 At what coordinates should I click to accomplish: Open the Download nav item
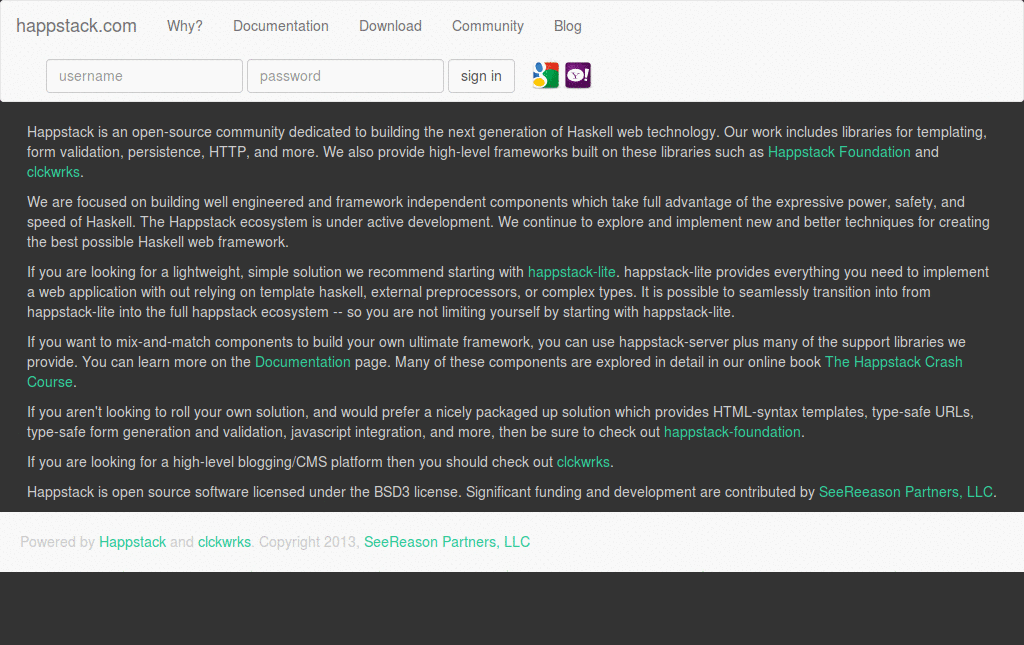tap(391, 26)
